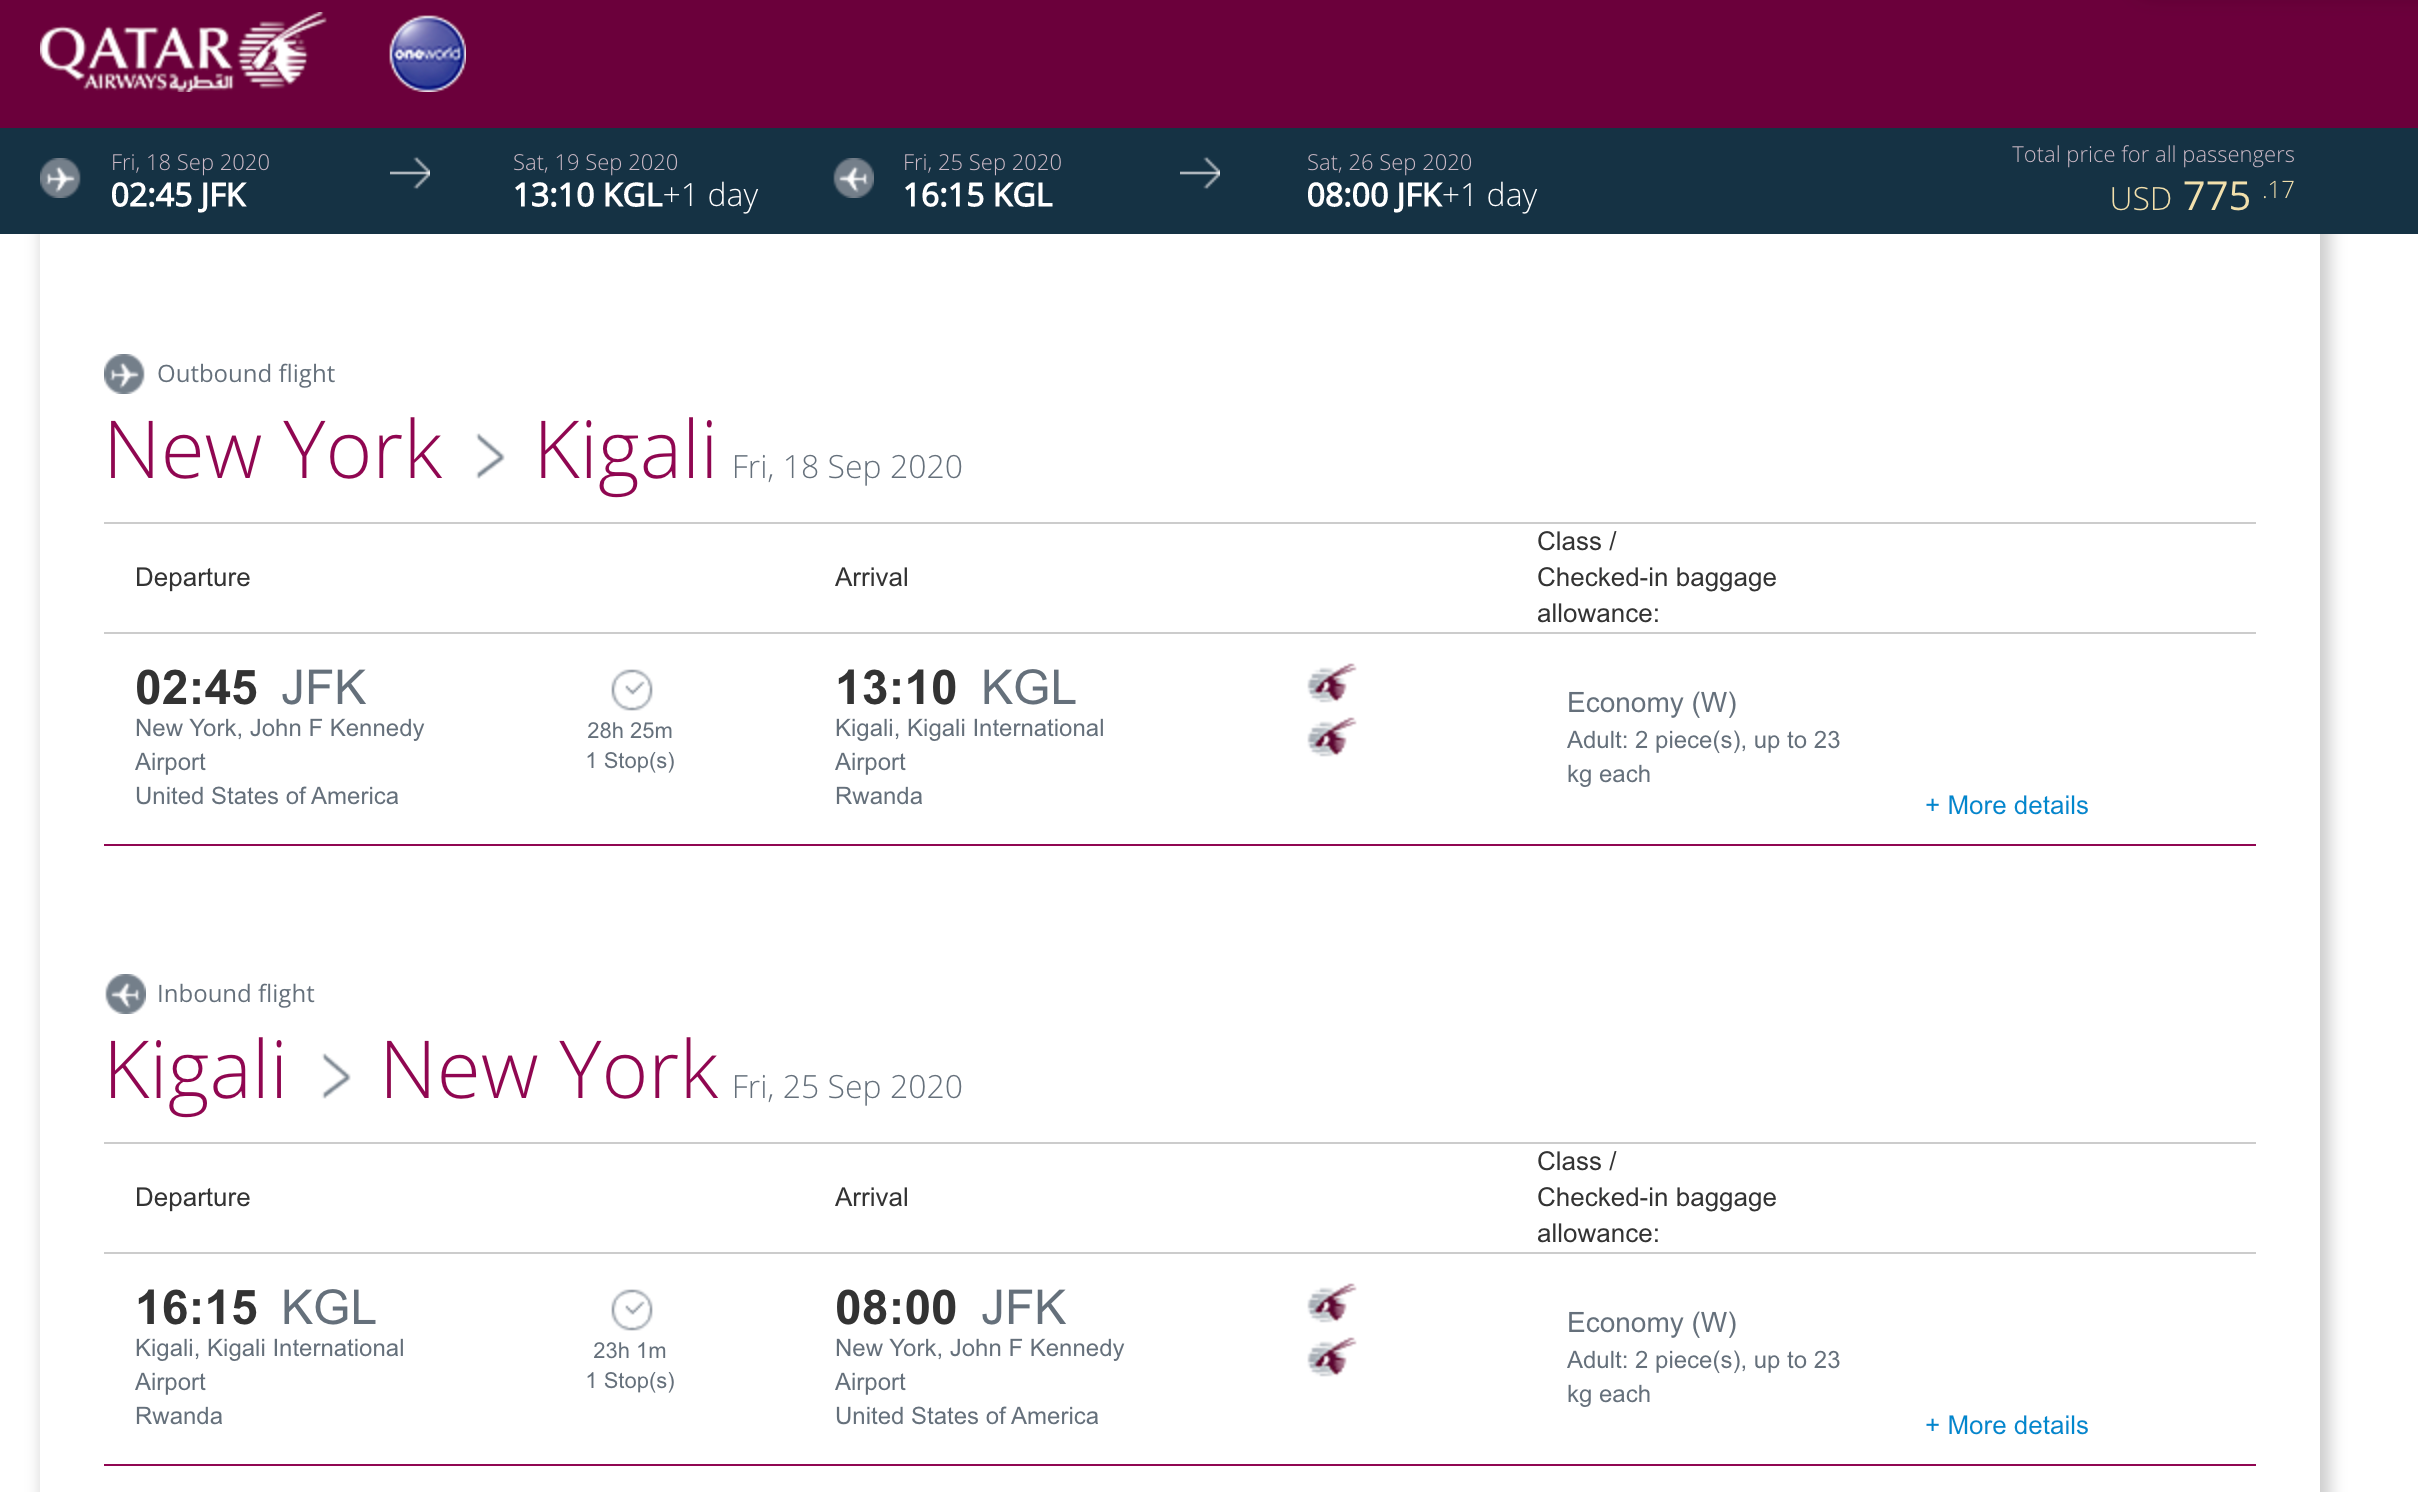Select the 16:15 KGL departure in summary bar
This screenshot has width=2418, height=1492.
977,195
